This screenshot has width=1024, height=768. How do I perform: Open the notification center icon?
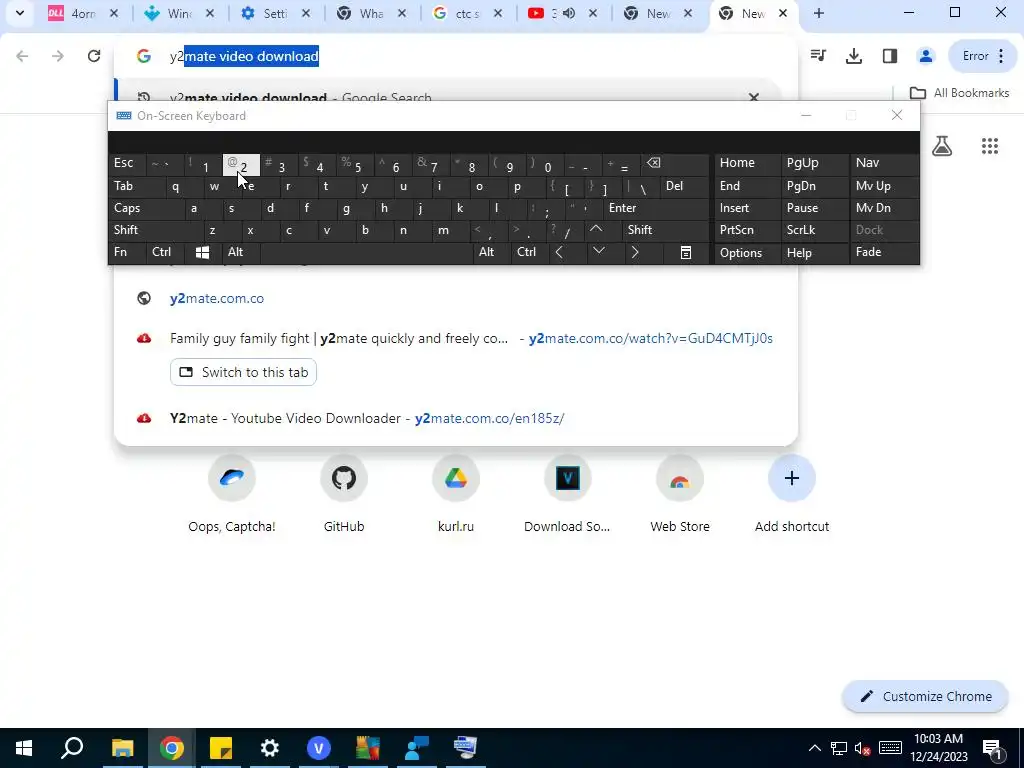pos(993,748)
